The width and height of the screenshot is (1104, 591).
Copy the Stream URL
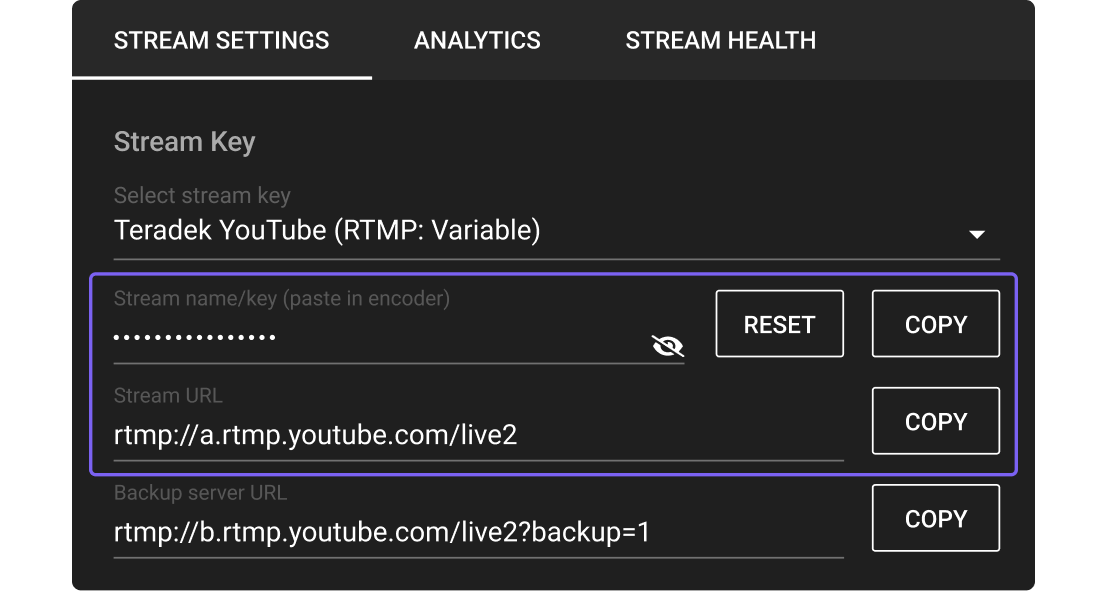click(x=935, y=421)
